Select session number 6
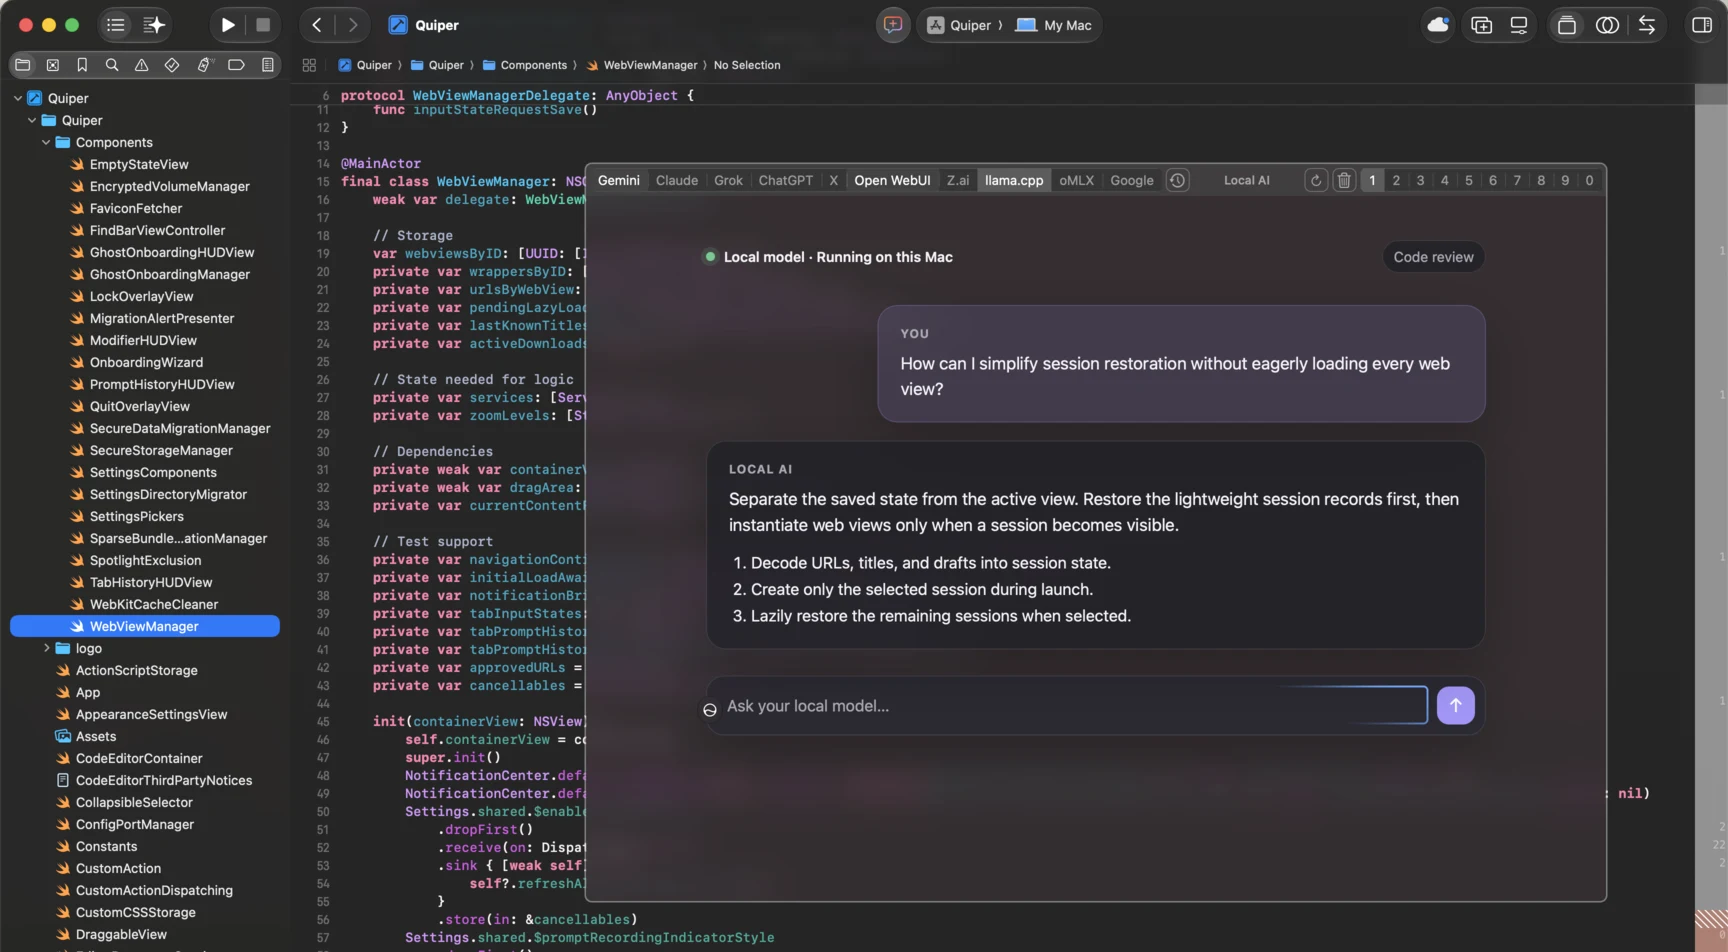Viewport: 1728px width, 952px height. 1493,181
